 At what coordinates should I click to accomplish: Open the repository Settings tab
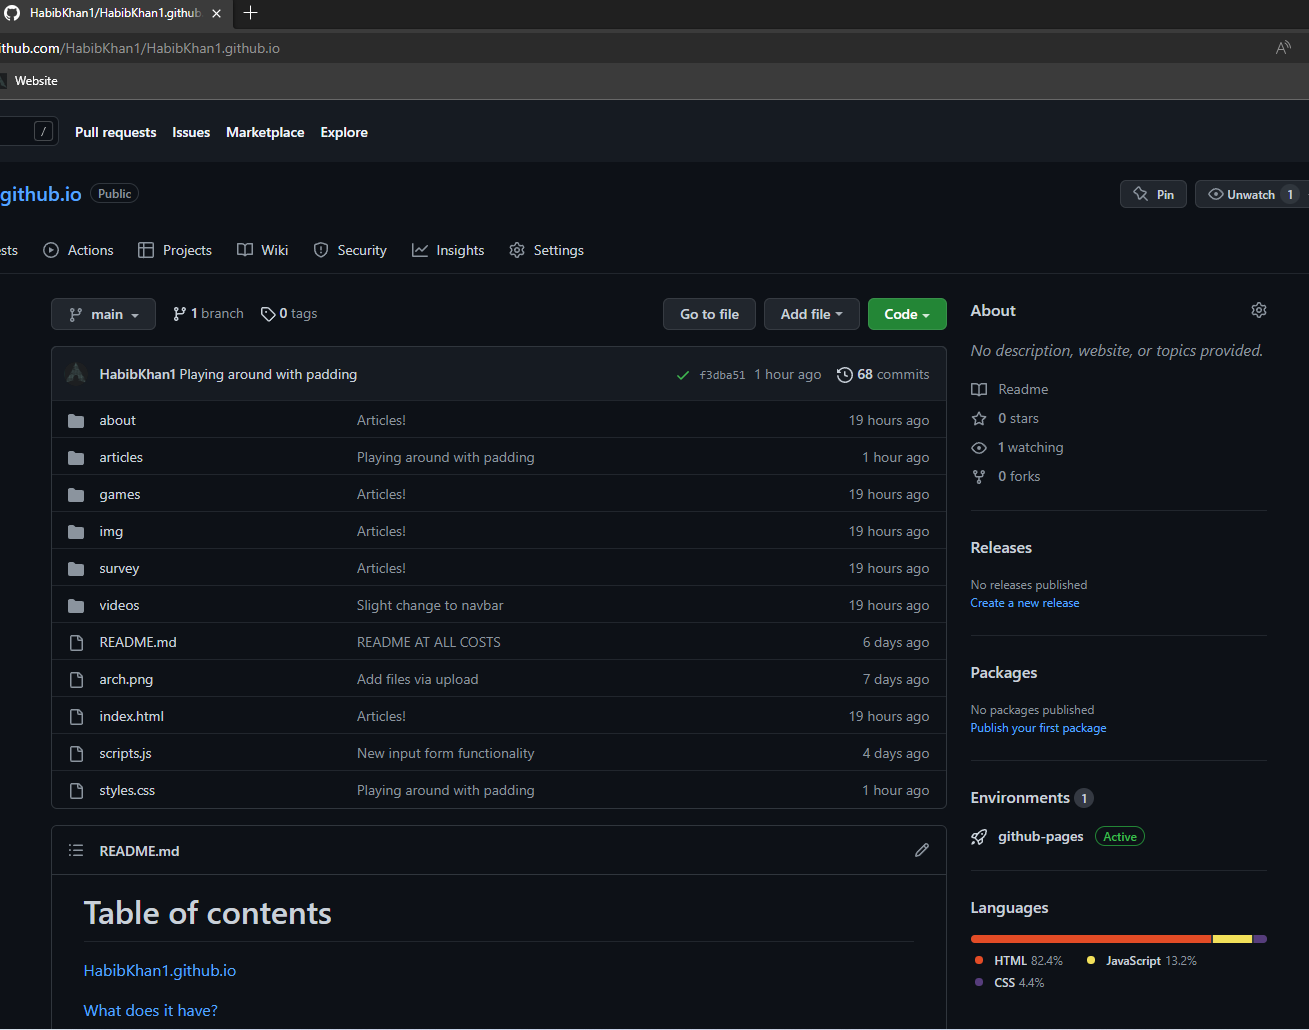546,250
